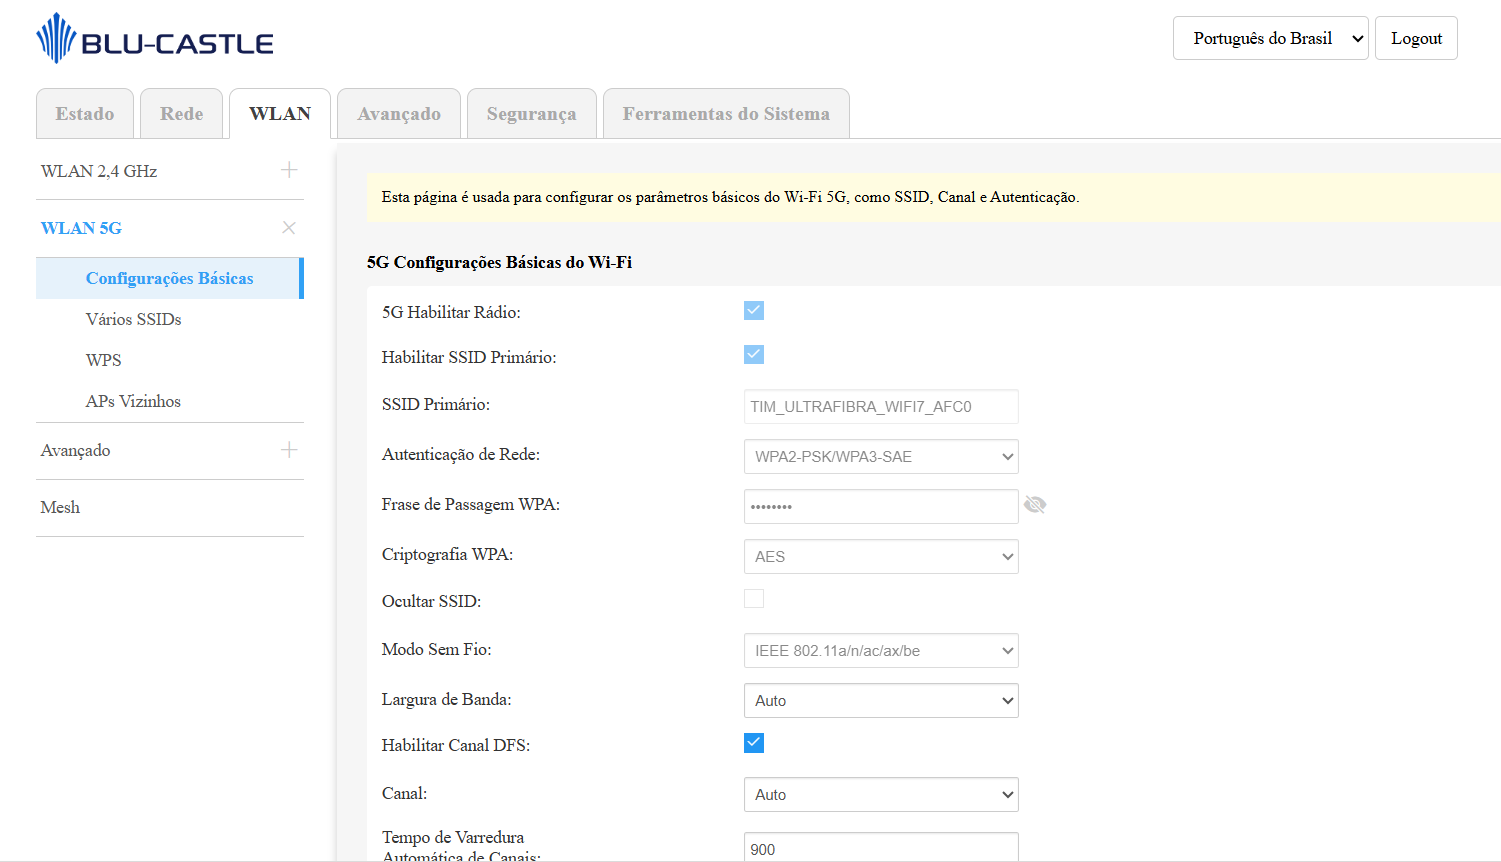Uncheck the Habilitar Canal DFS checkbox
1501x862 pixels.
tap(754, 743)
